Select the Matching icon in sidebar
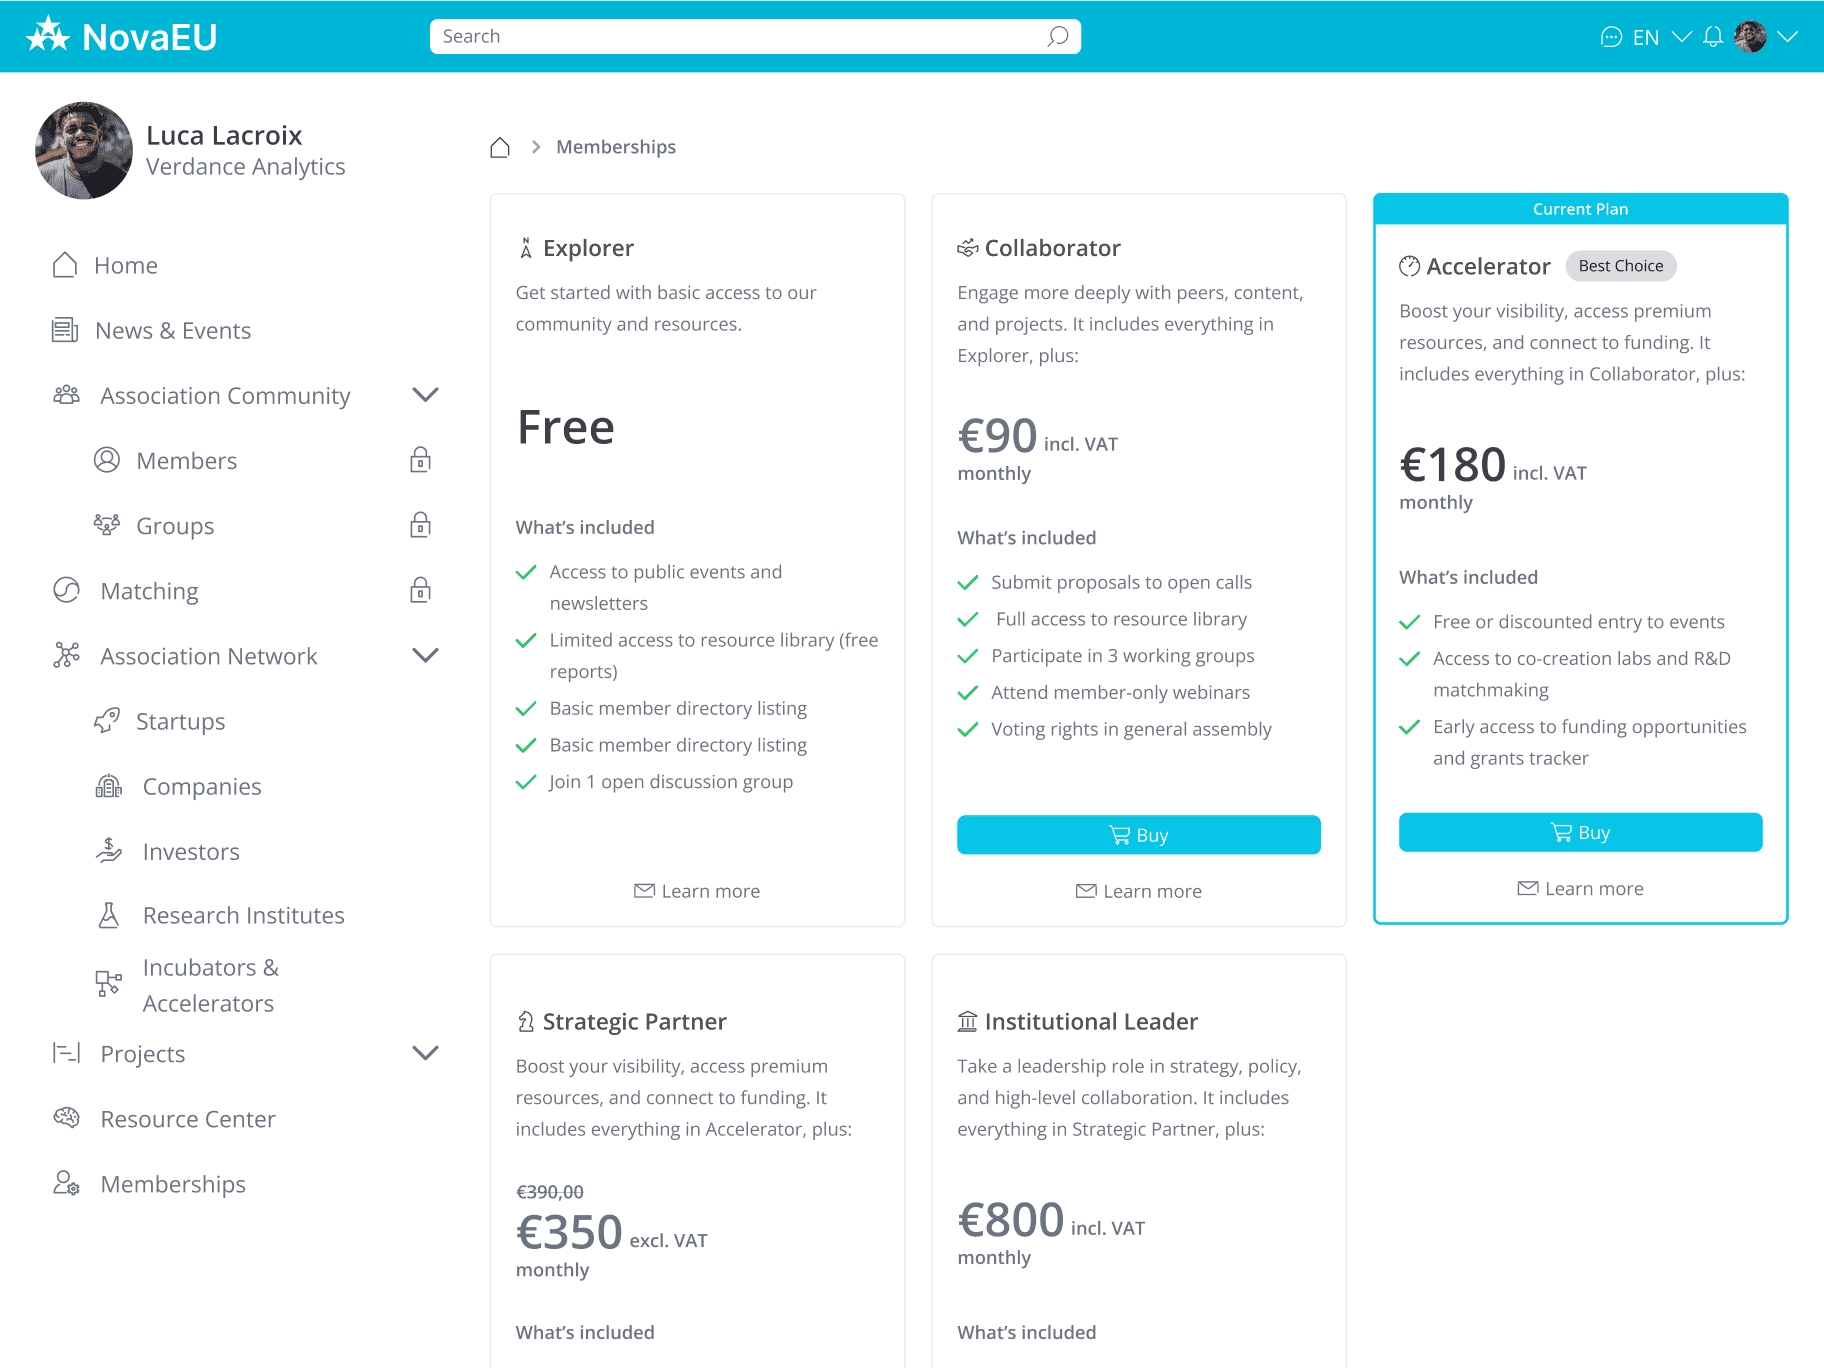Image resolution: width=1824 pixels, height=1369 pixels. pos(65,590)
